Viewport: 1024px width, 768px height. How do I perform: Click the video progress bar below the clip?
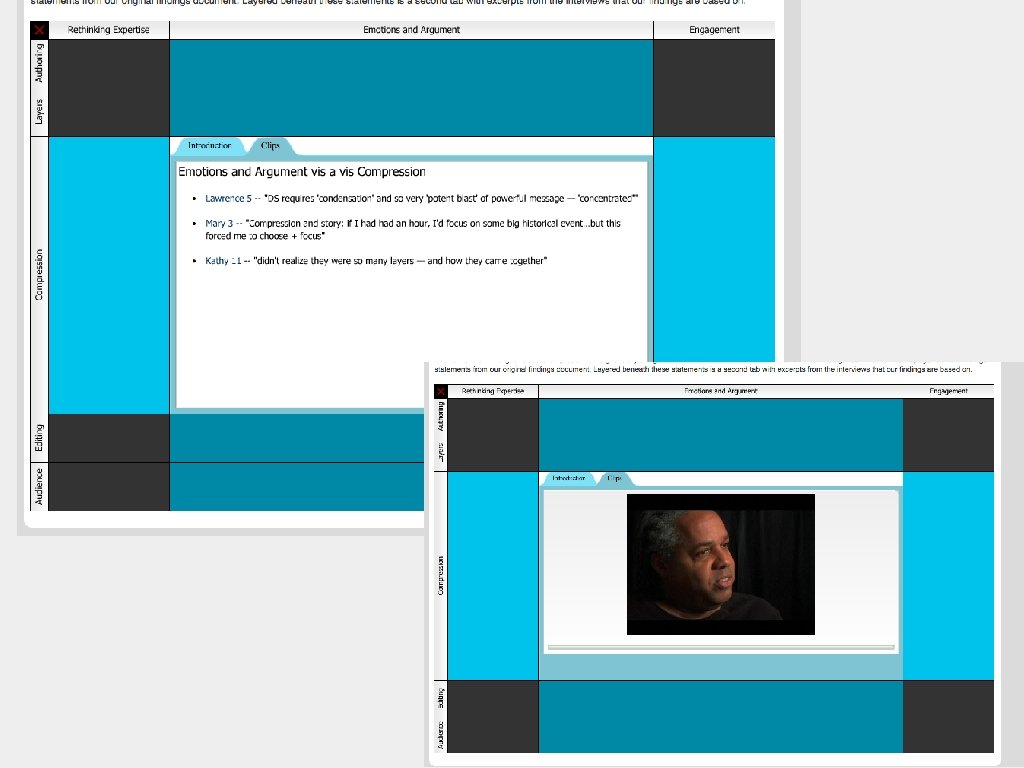721,647
